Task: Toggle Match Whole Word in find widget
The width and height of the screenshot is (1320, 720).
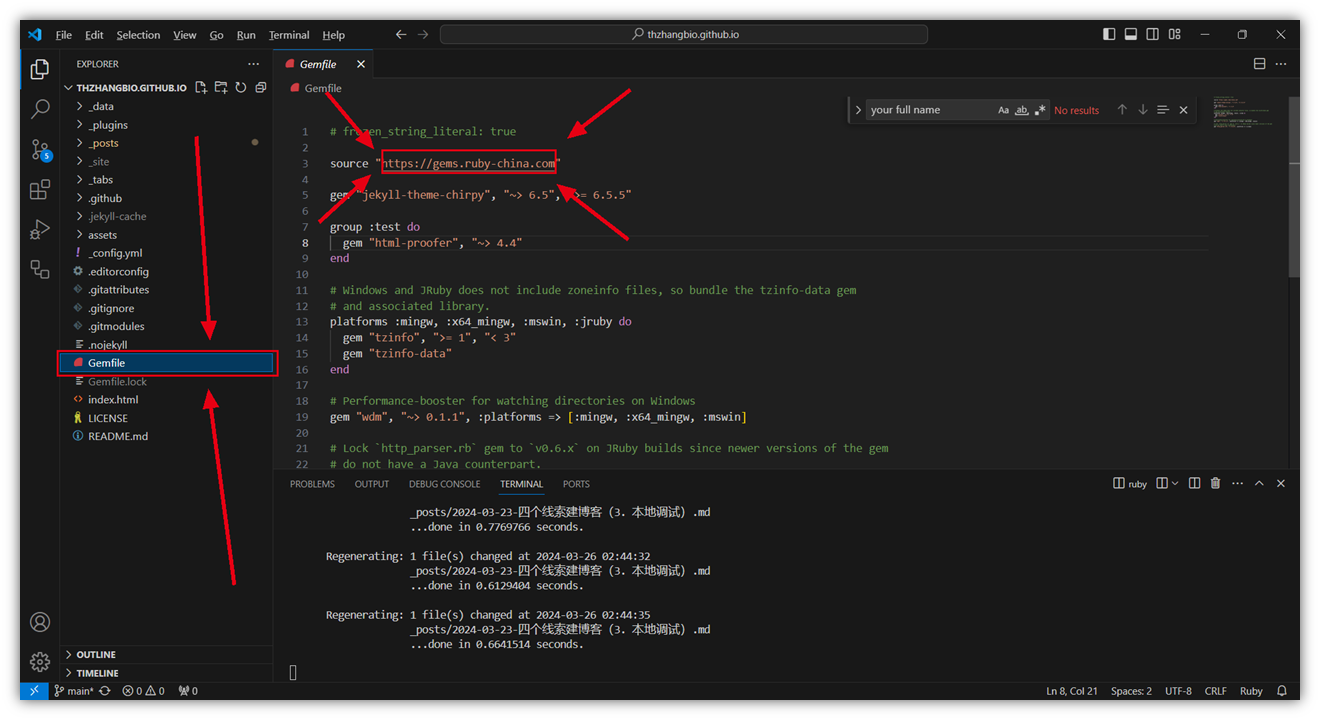Action: 1021,110
